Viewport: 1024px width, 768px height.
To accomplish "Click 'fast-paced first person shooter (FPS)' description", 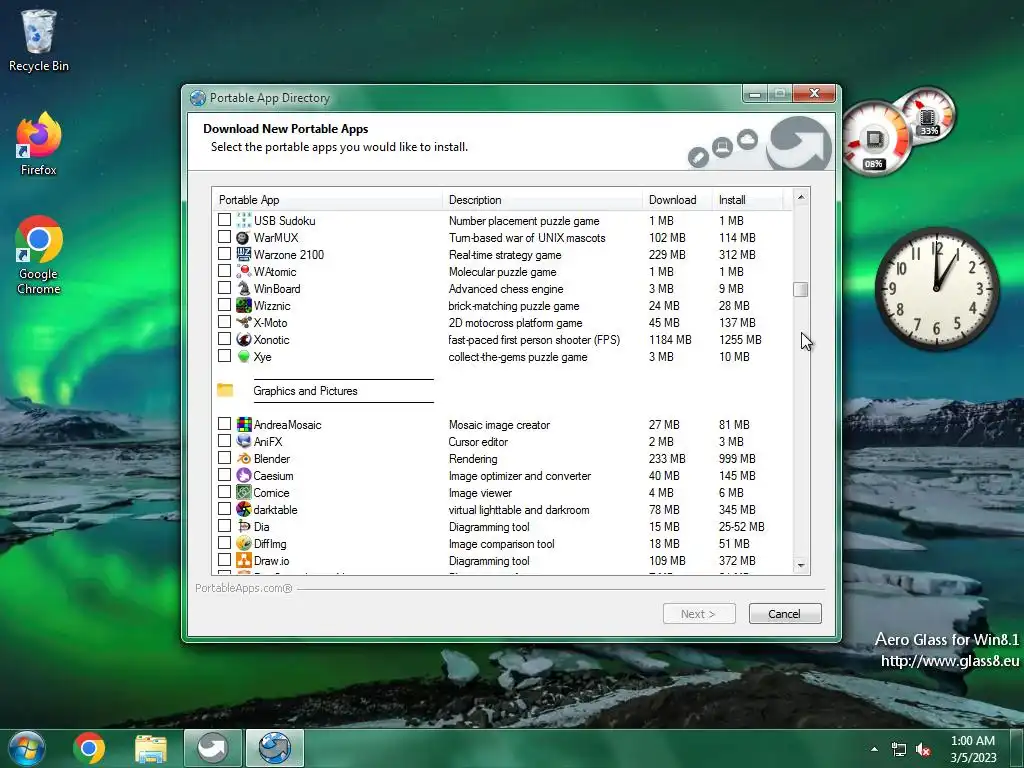I will pos(534,340).
